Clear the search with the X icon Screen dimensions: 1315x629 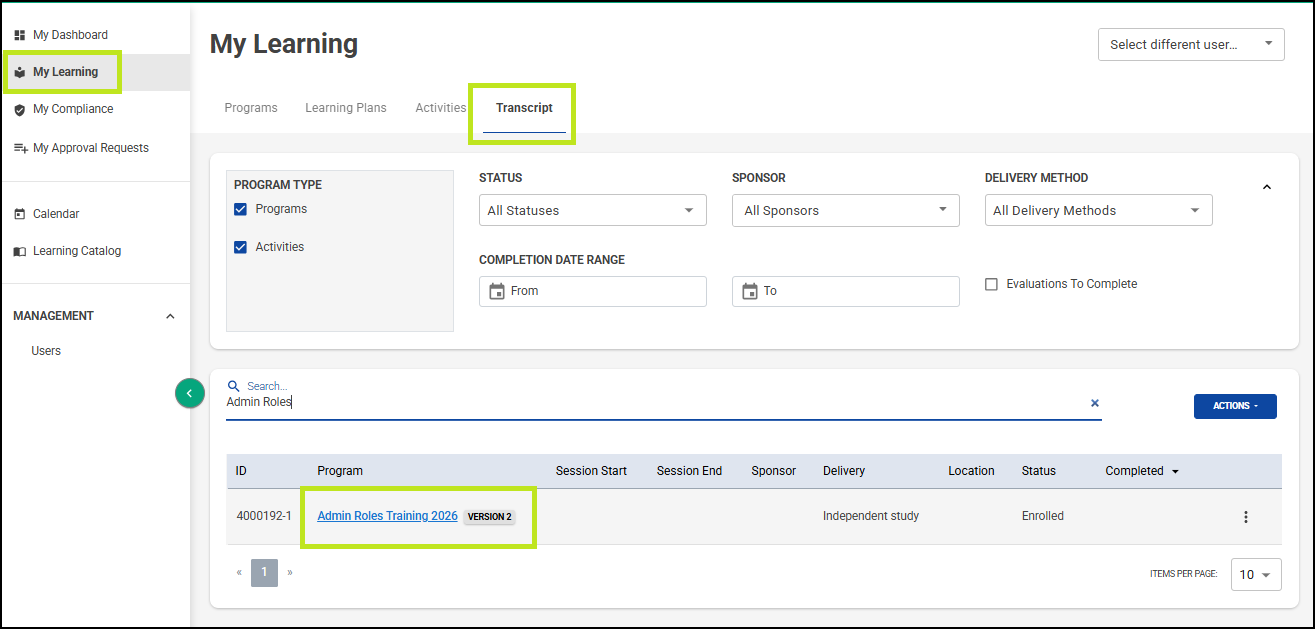[x=1094, y=403]
